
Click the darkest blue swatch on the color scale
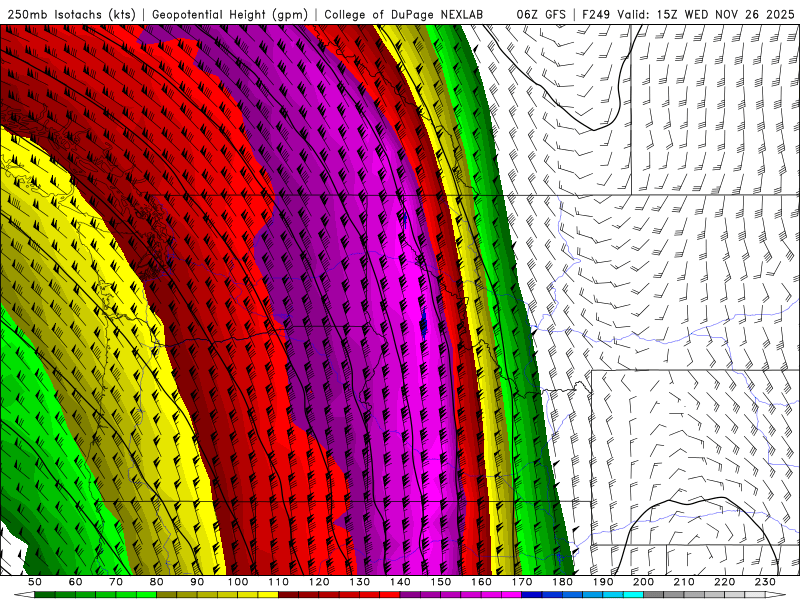click(532, 595)
